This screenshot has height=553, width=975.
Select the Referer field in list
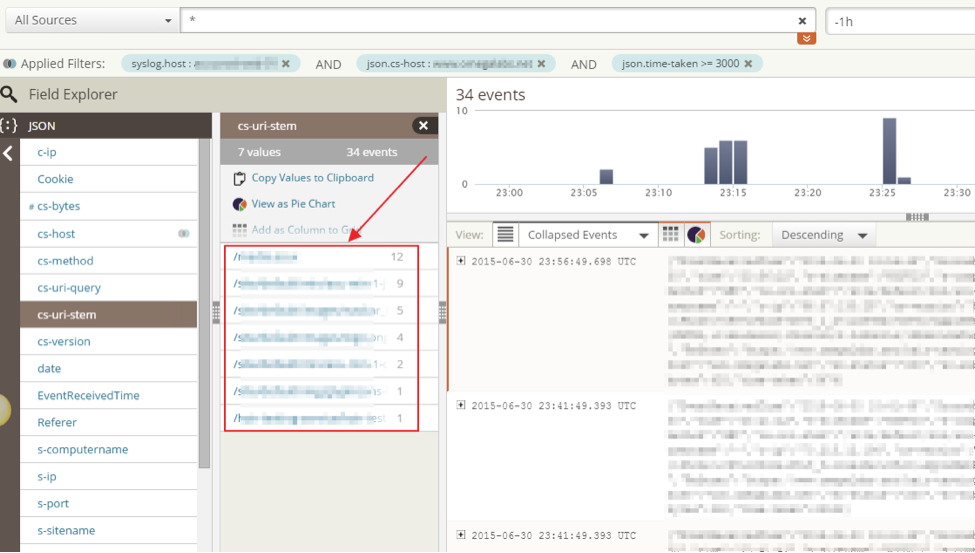coord(57,423)
